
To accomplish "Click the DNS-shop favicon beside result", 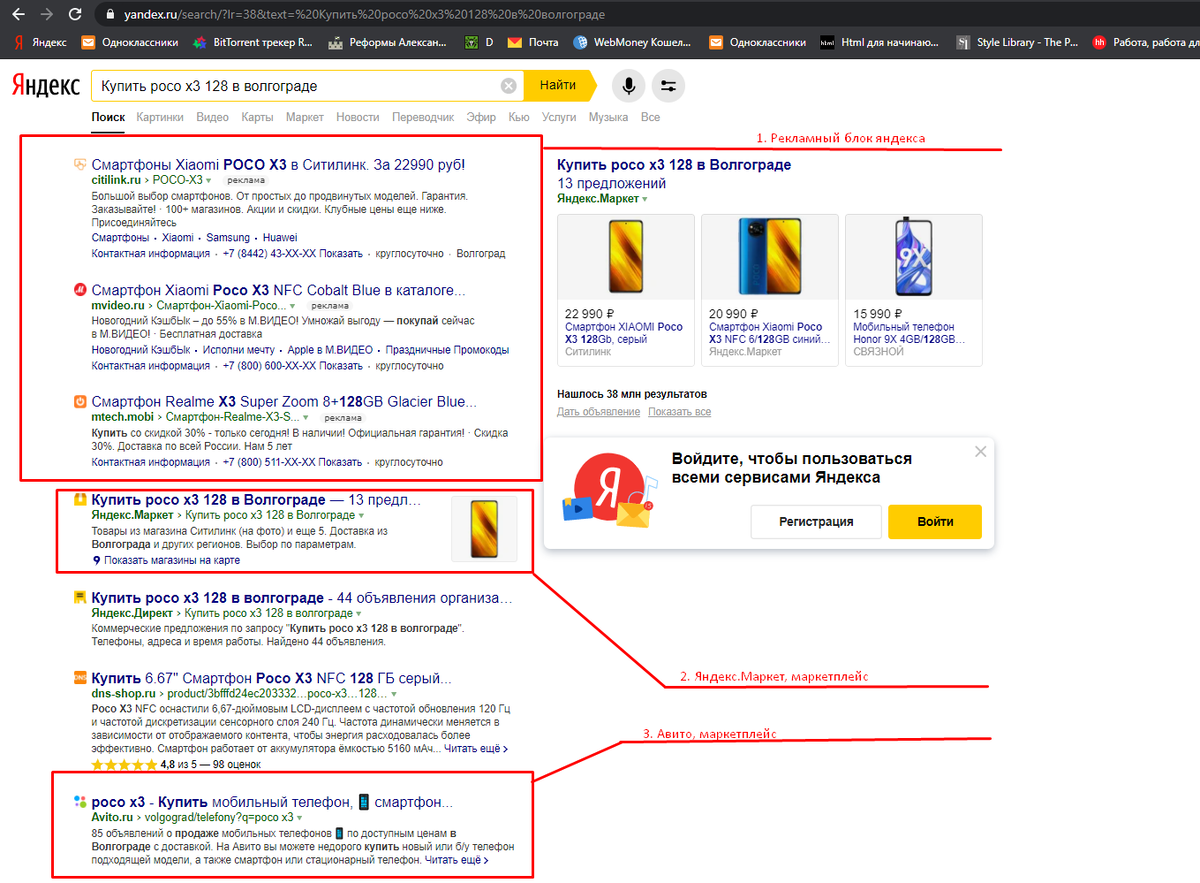I will (x=80, y=678).
